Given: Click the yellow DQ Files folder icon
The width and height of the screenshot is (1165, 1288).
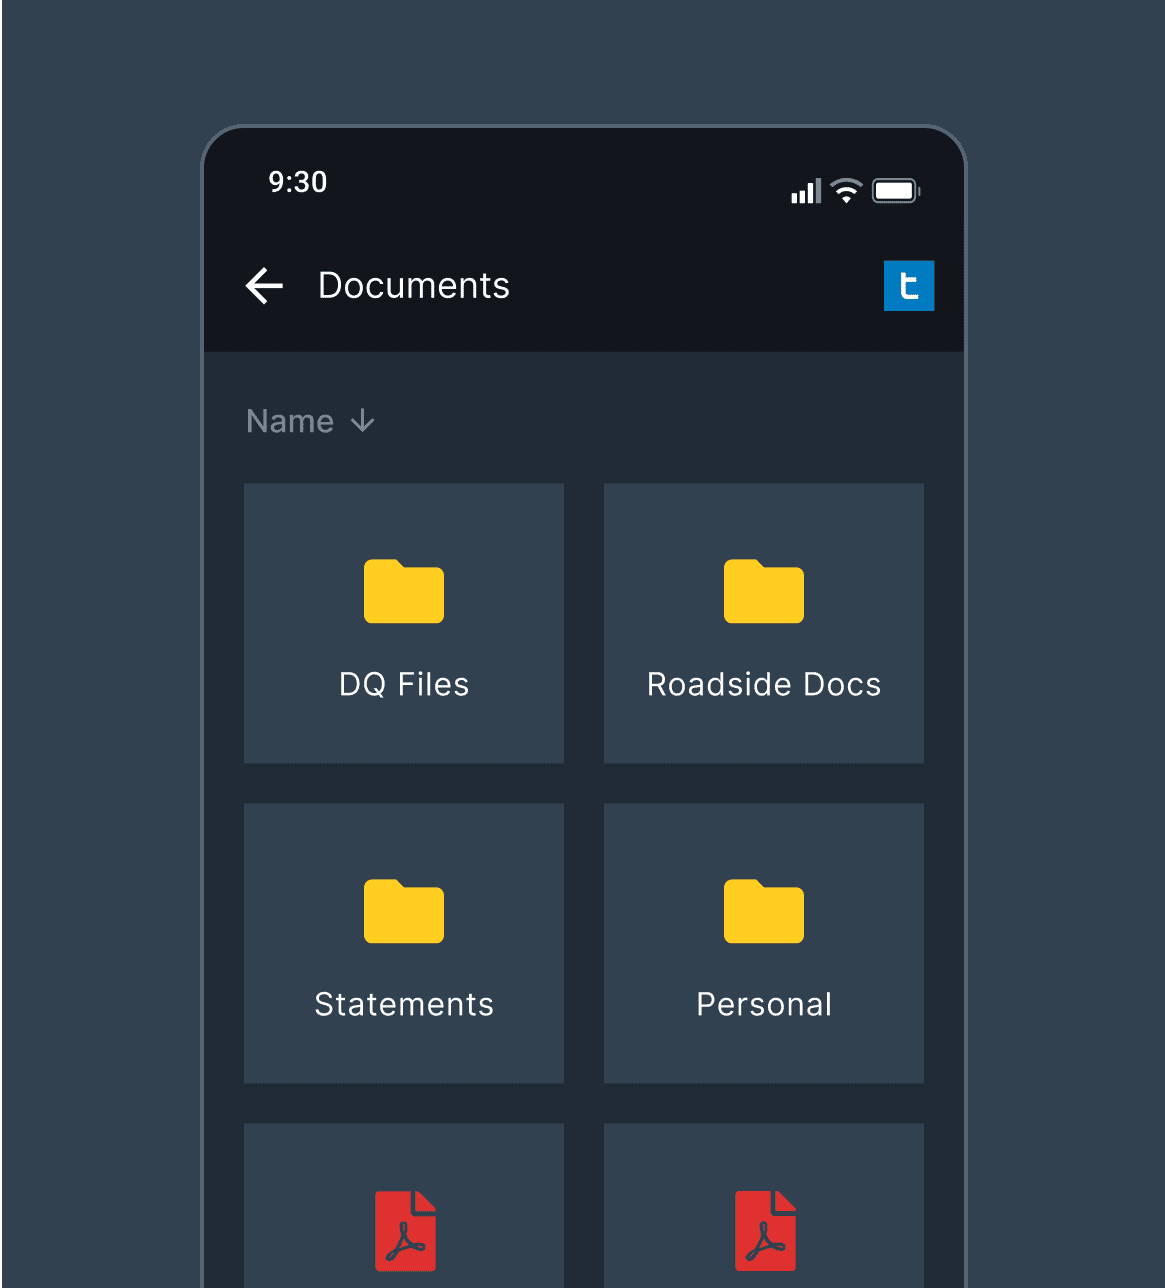Looking at the screenshot, I should (404, 591).
